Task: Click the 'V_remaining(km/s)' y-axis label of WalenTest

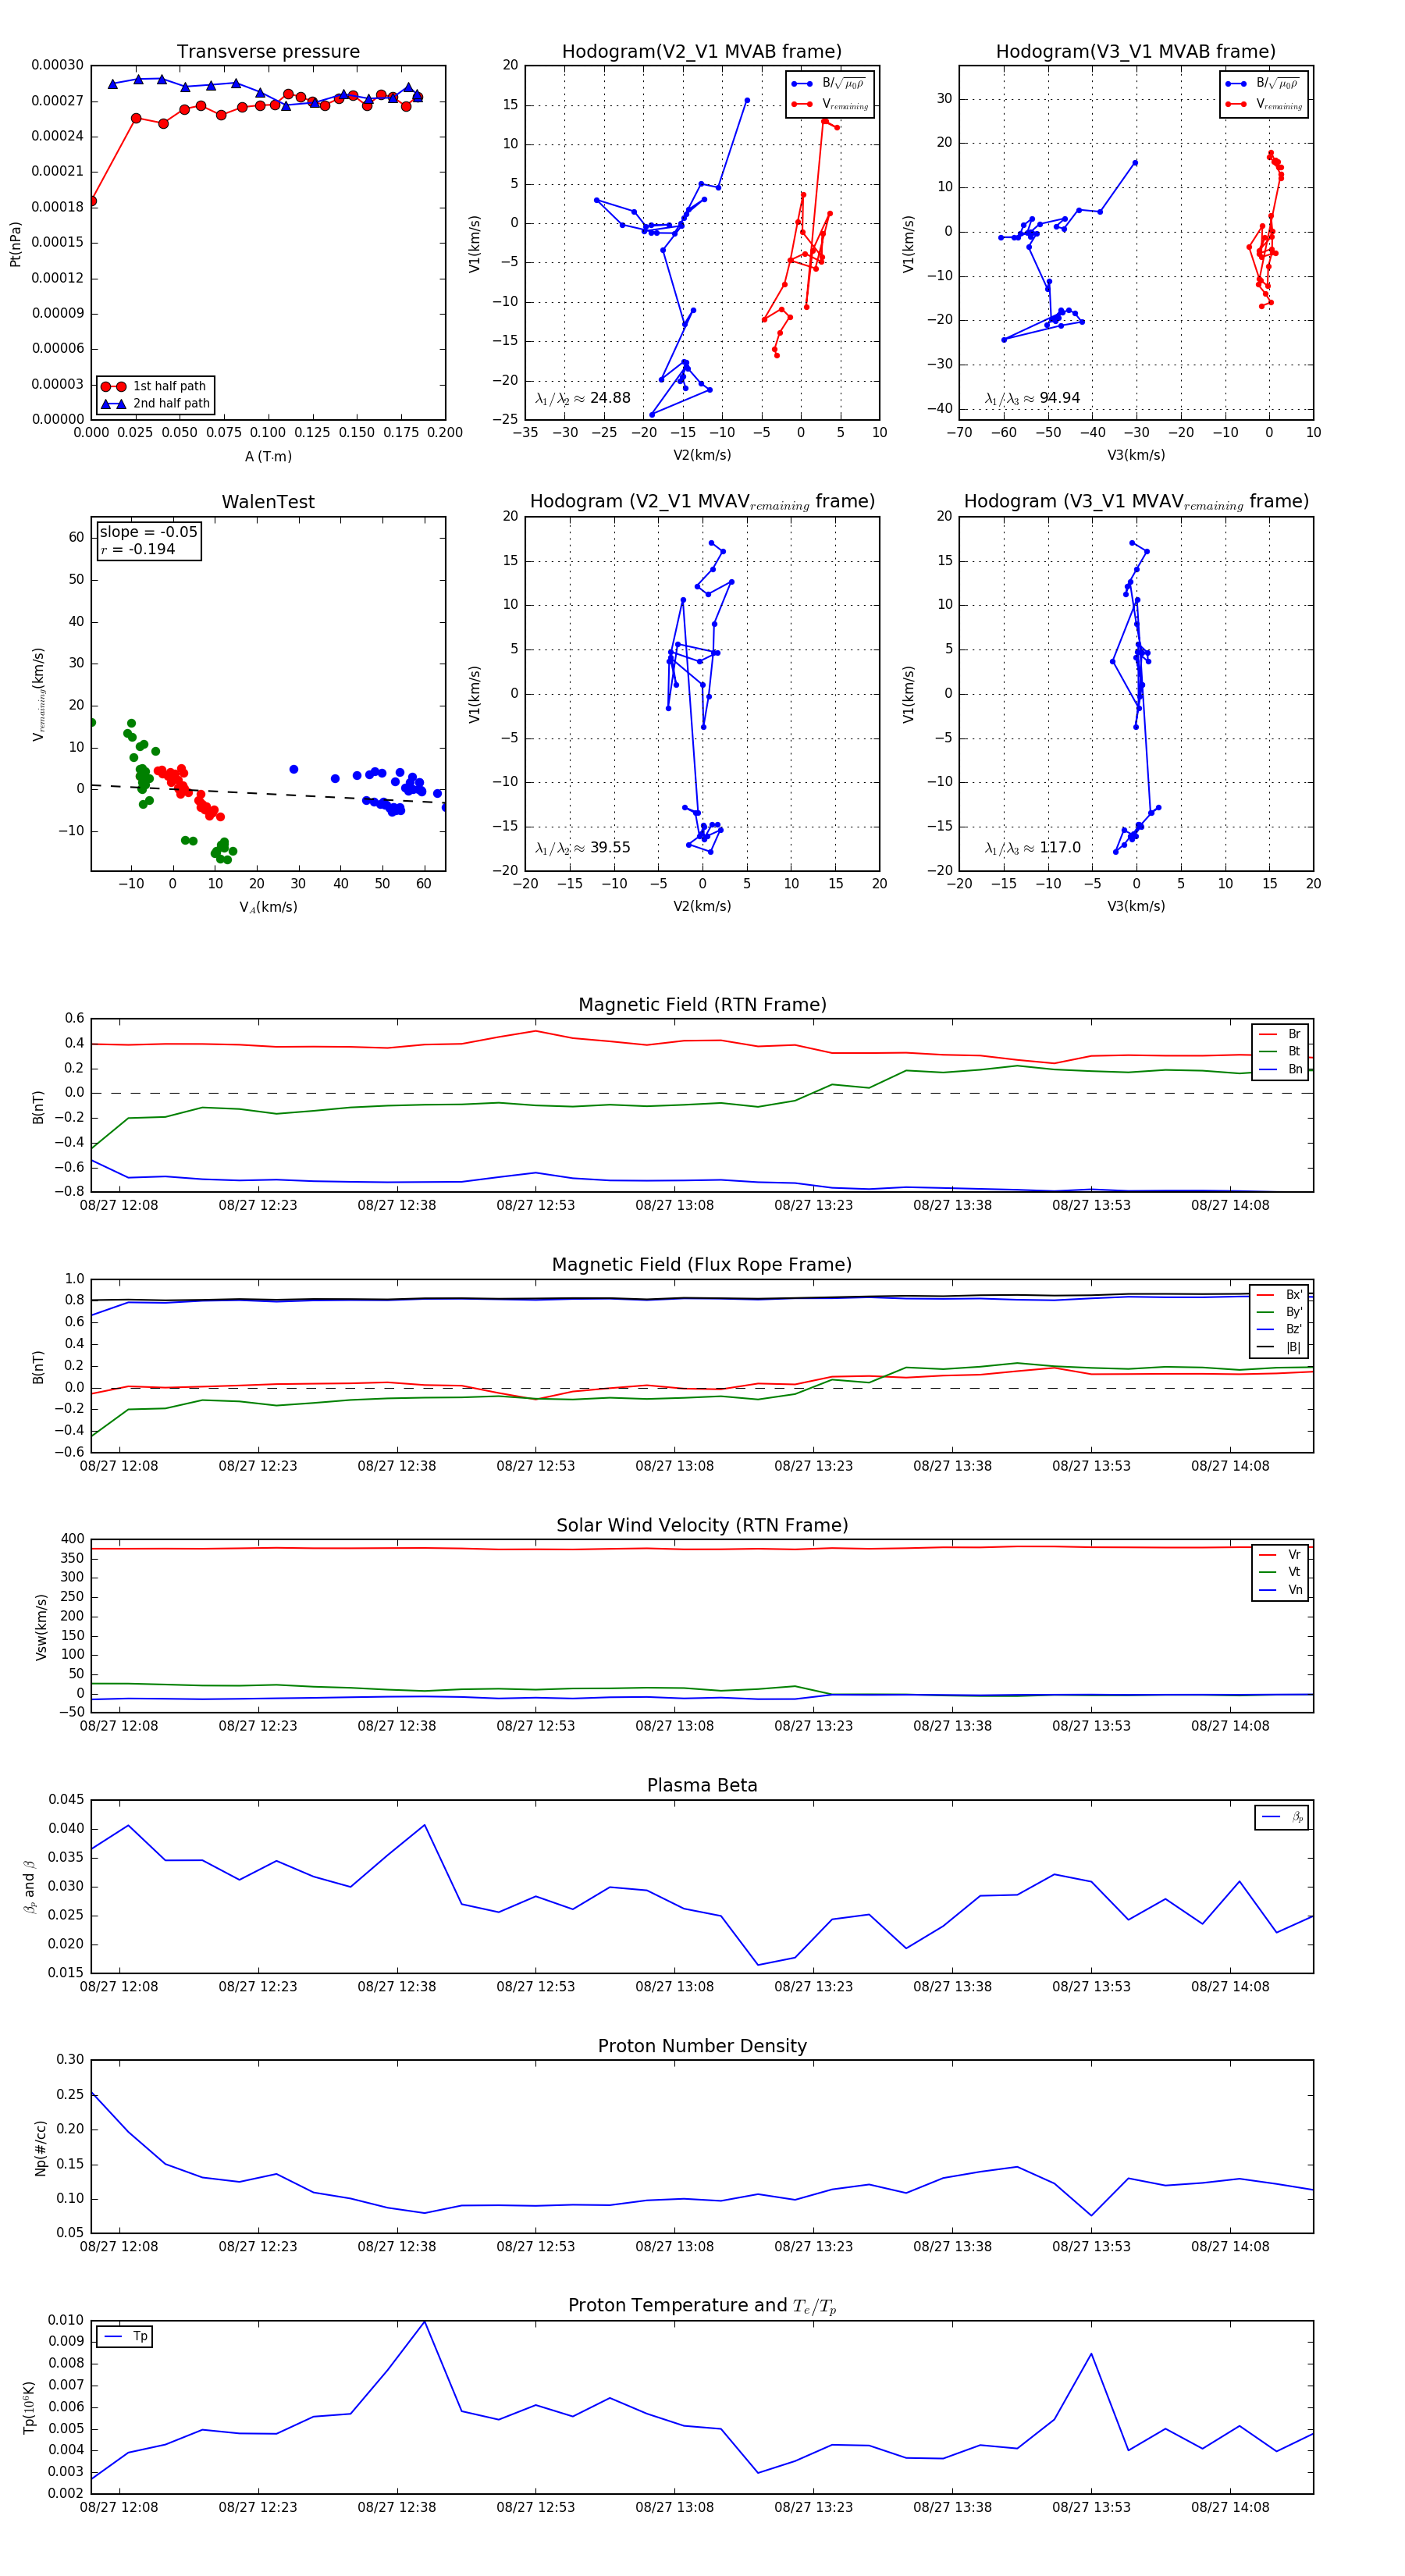Action: (x=38, y=694)
